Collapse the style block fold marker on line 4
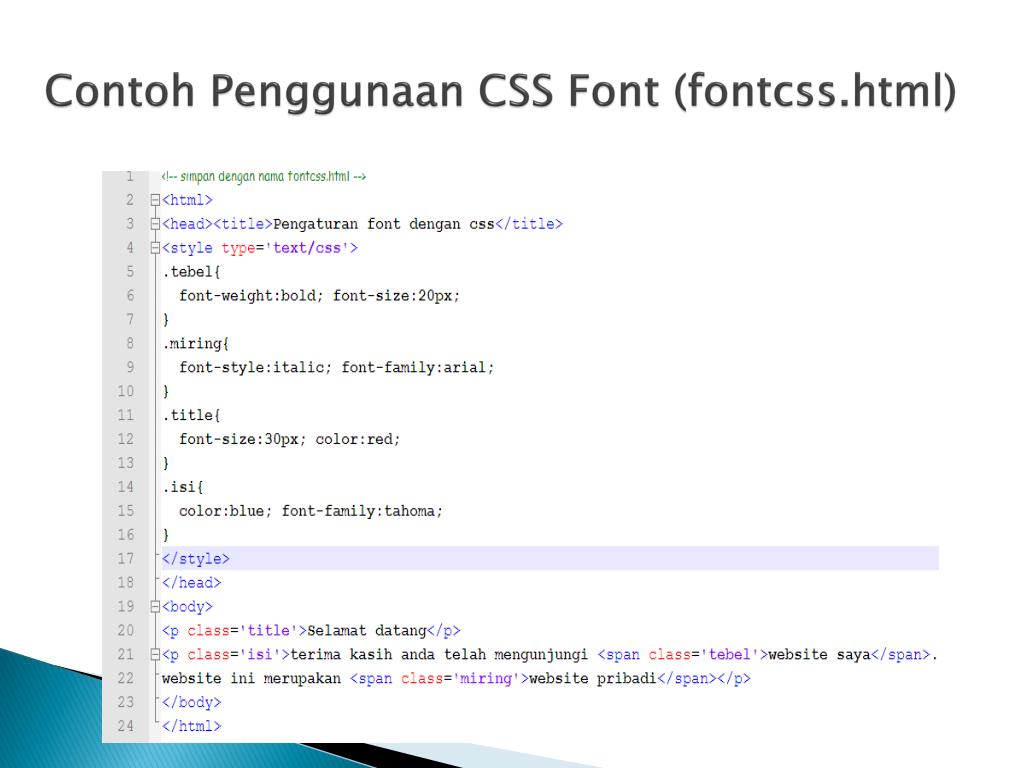 click(x=155, y=248)
